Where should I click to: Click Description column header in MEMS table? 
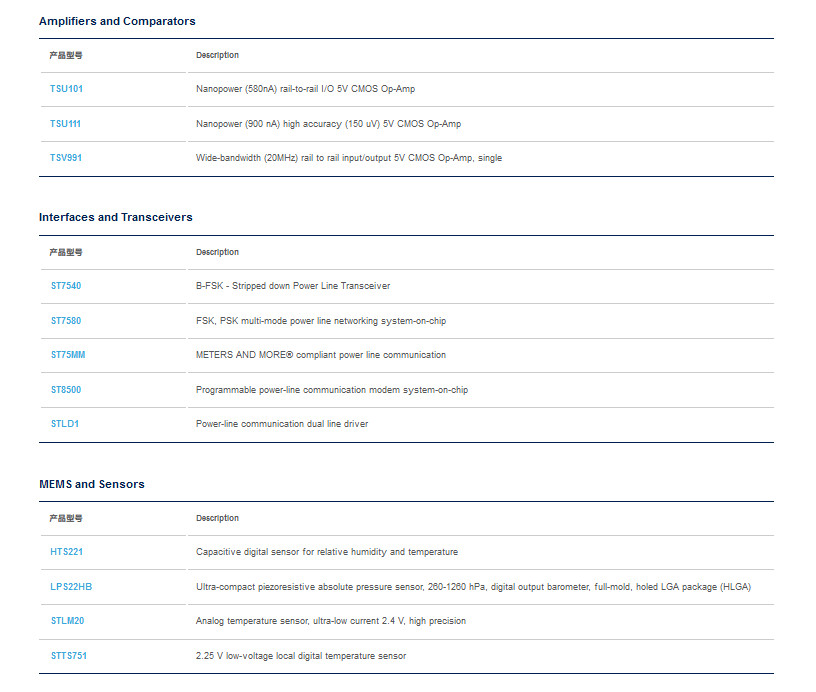pyautogui.click(x=218, y=518)
